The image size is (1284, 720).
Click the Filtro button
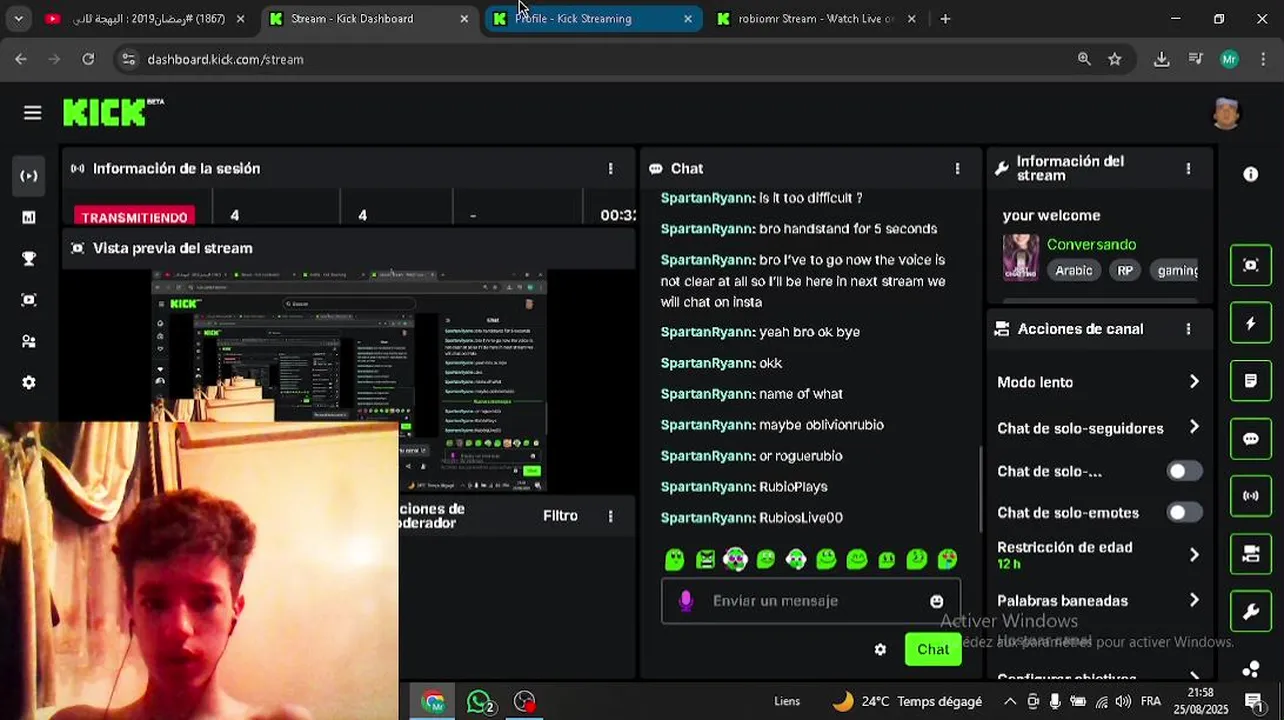pyautogui.click(x=560, y=516)
